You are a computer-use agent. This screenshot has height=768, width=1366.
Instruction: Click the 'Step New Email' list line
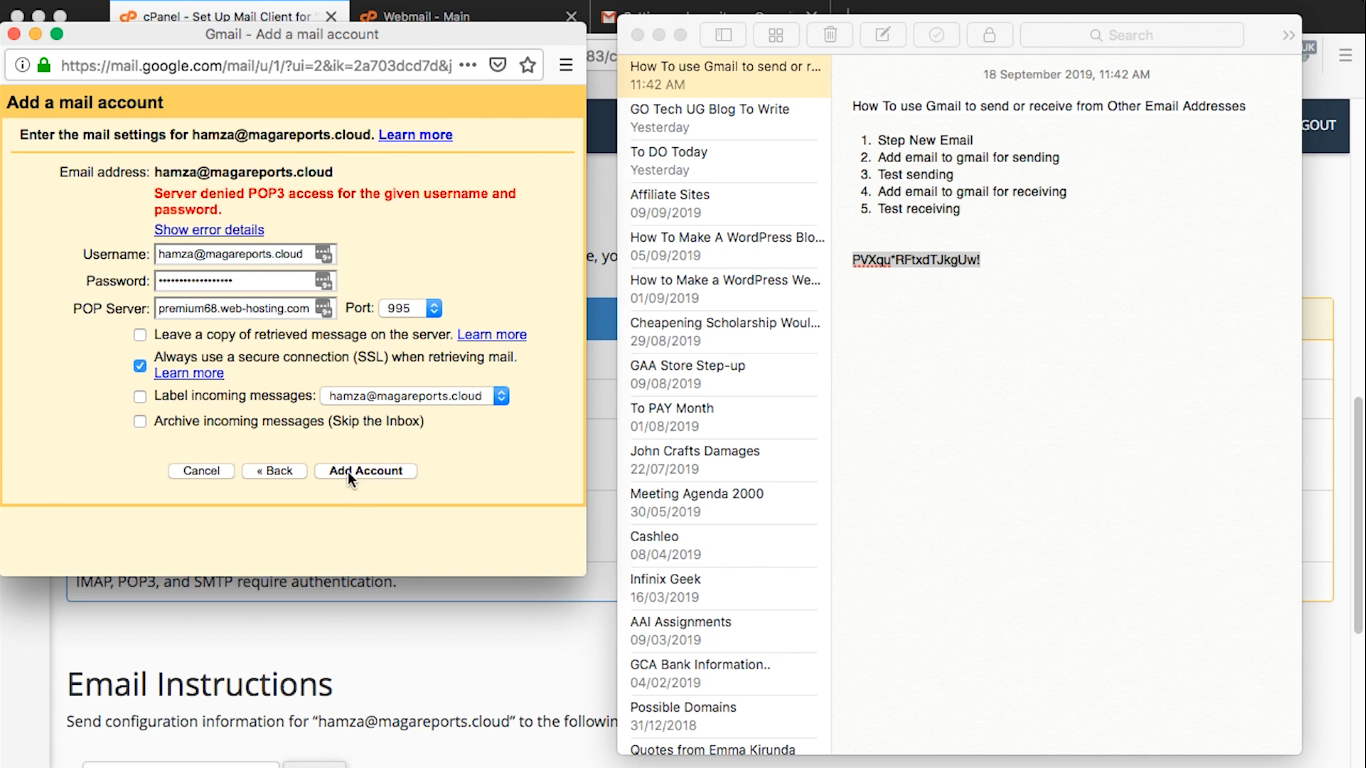click(x=925, y=140)
